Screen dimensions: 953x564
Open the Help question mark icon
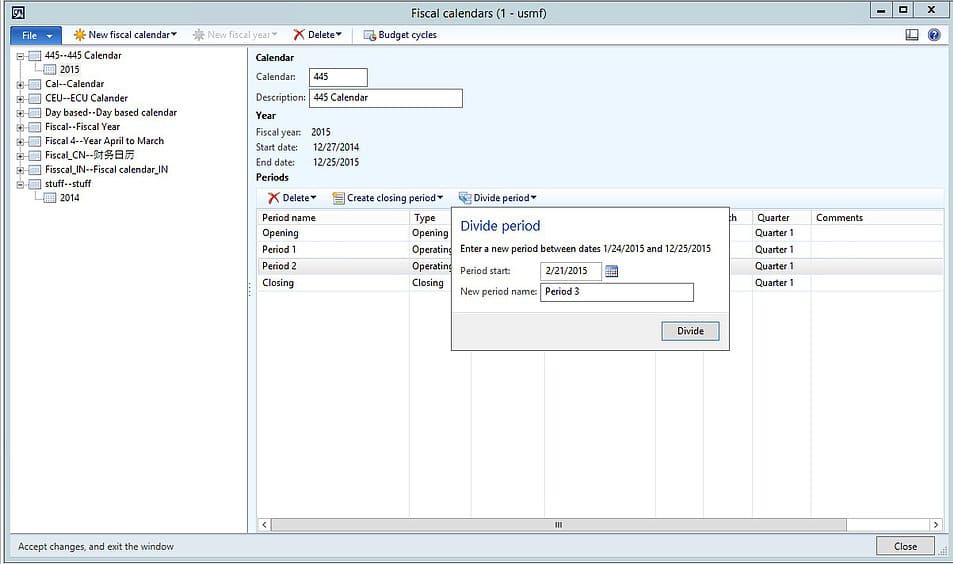[934, 35]
